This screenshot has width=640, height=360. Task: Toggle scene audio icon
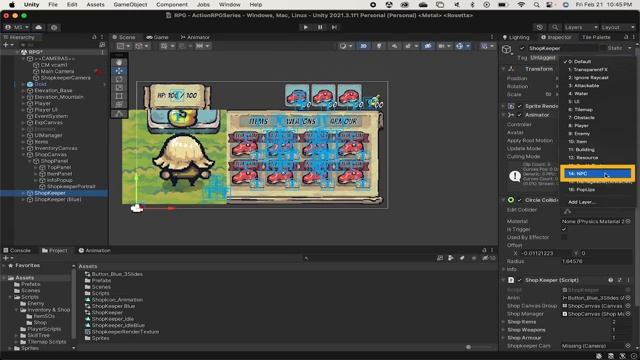(394, 46)
